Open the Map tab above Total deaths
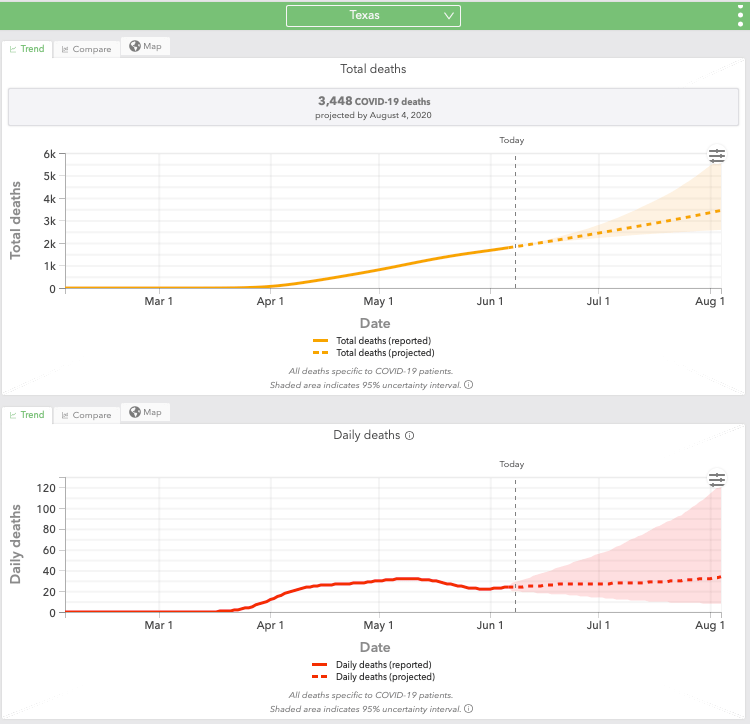750x724 pixels. tap(146, 47)
